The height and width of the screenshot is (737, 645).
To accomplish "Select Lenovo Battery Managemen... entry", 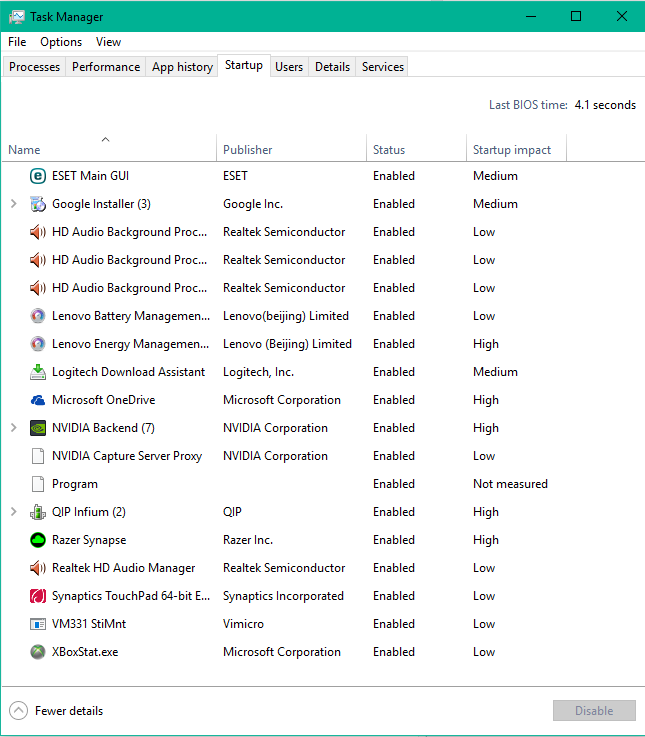I will (x=131, y=316).
